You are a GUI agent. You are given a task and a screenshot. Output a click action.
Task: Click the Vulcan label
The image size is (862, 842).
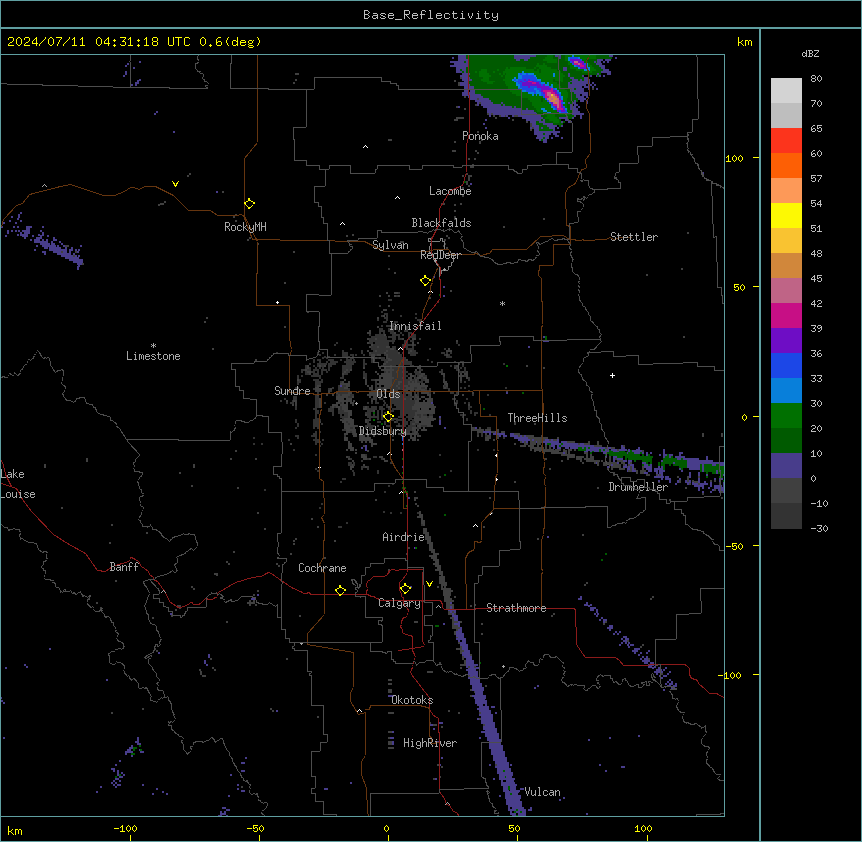[542, 792]
